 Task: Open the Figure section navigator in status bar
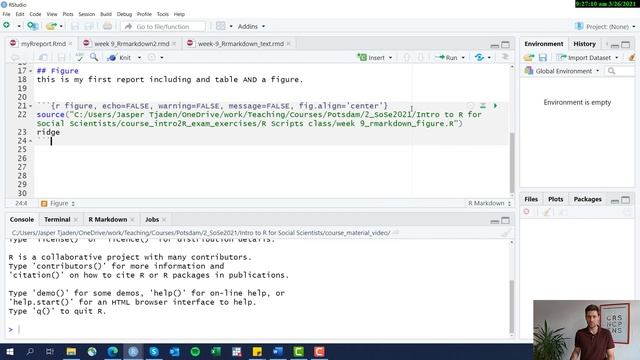click(58, 203)
